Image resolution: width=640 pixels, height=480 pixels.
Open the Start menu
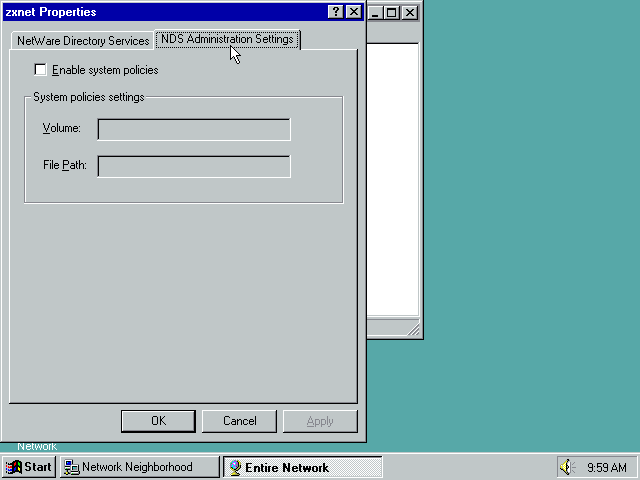[x=28, y=467]
